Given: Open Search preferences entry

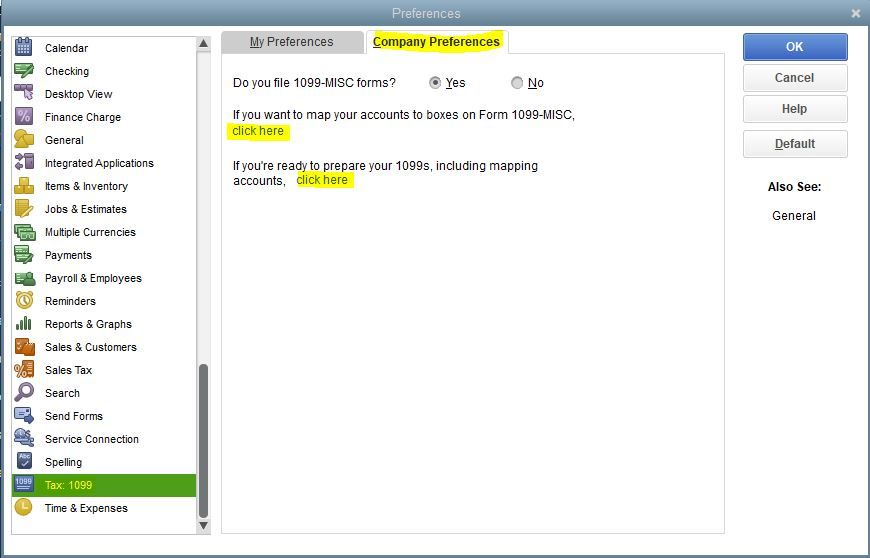Looking at the screenshot, I should [x=104, y=393].
